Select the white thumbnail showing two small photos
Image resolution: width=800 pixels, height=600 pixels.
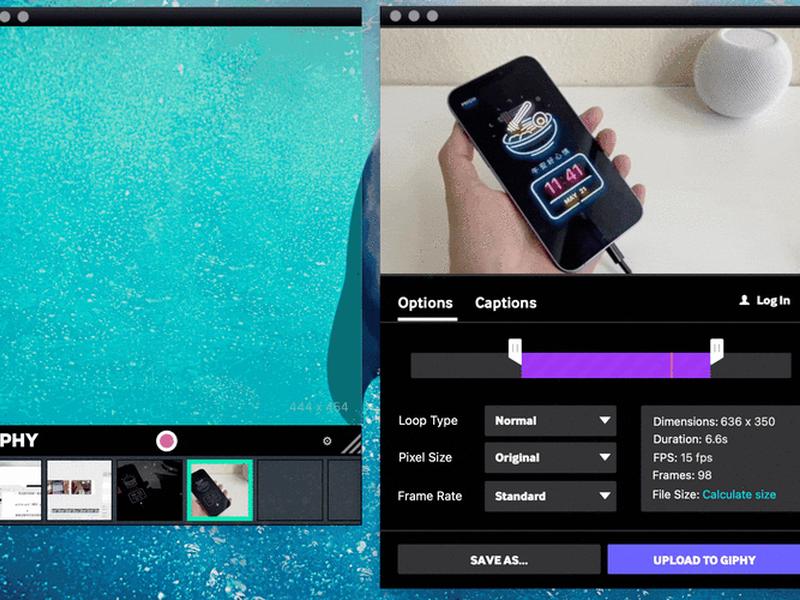tap(79, 490)
